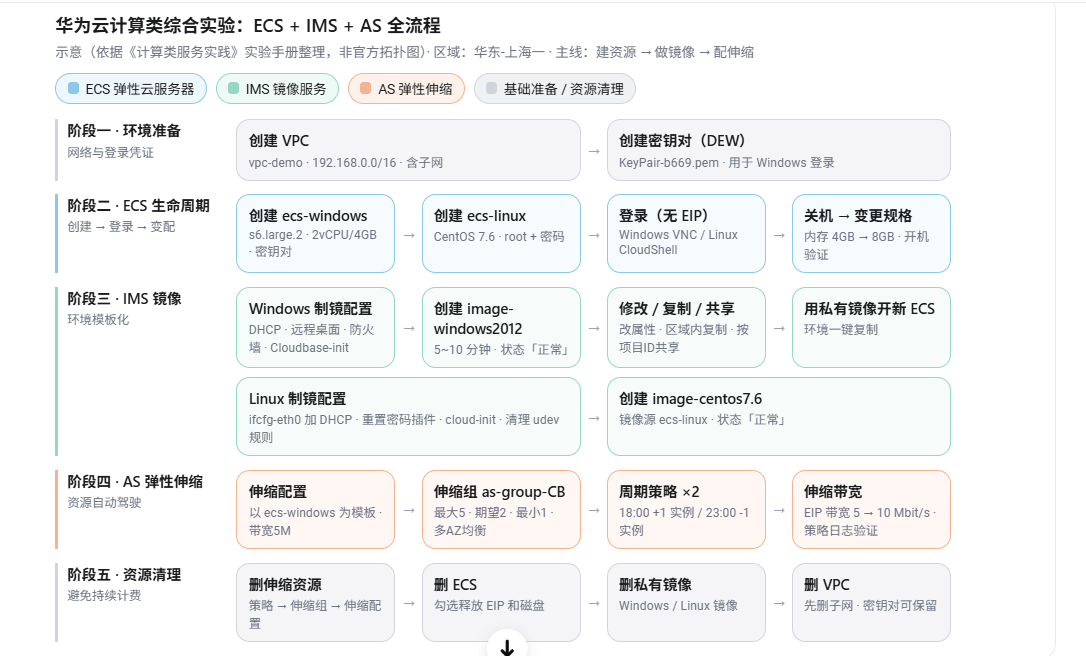Click the 阶段二 · ECS 生命周期 heading

tap(138, 206)
